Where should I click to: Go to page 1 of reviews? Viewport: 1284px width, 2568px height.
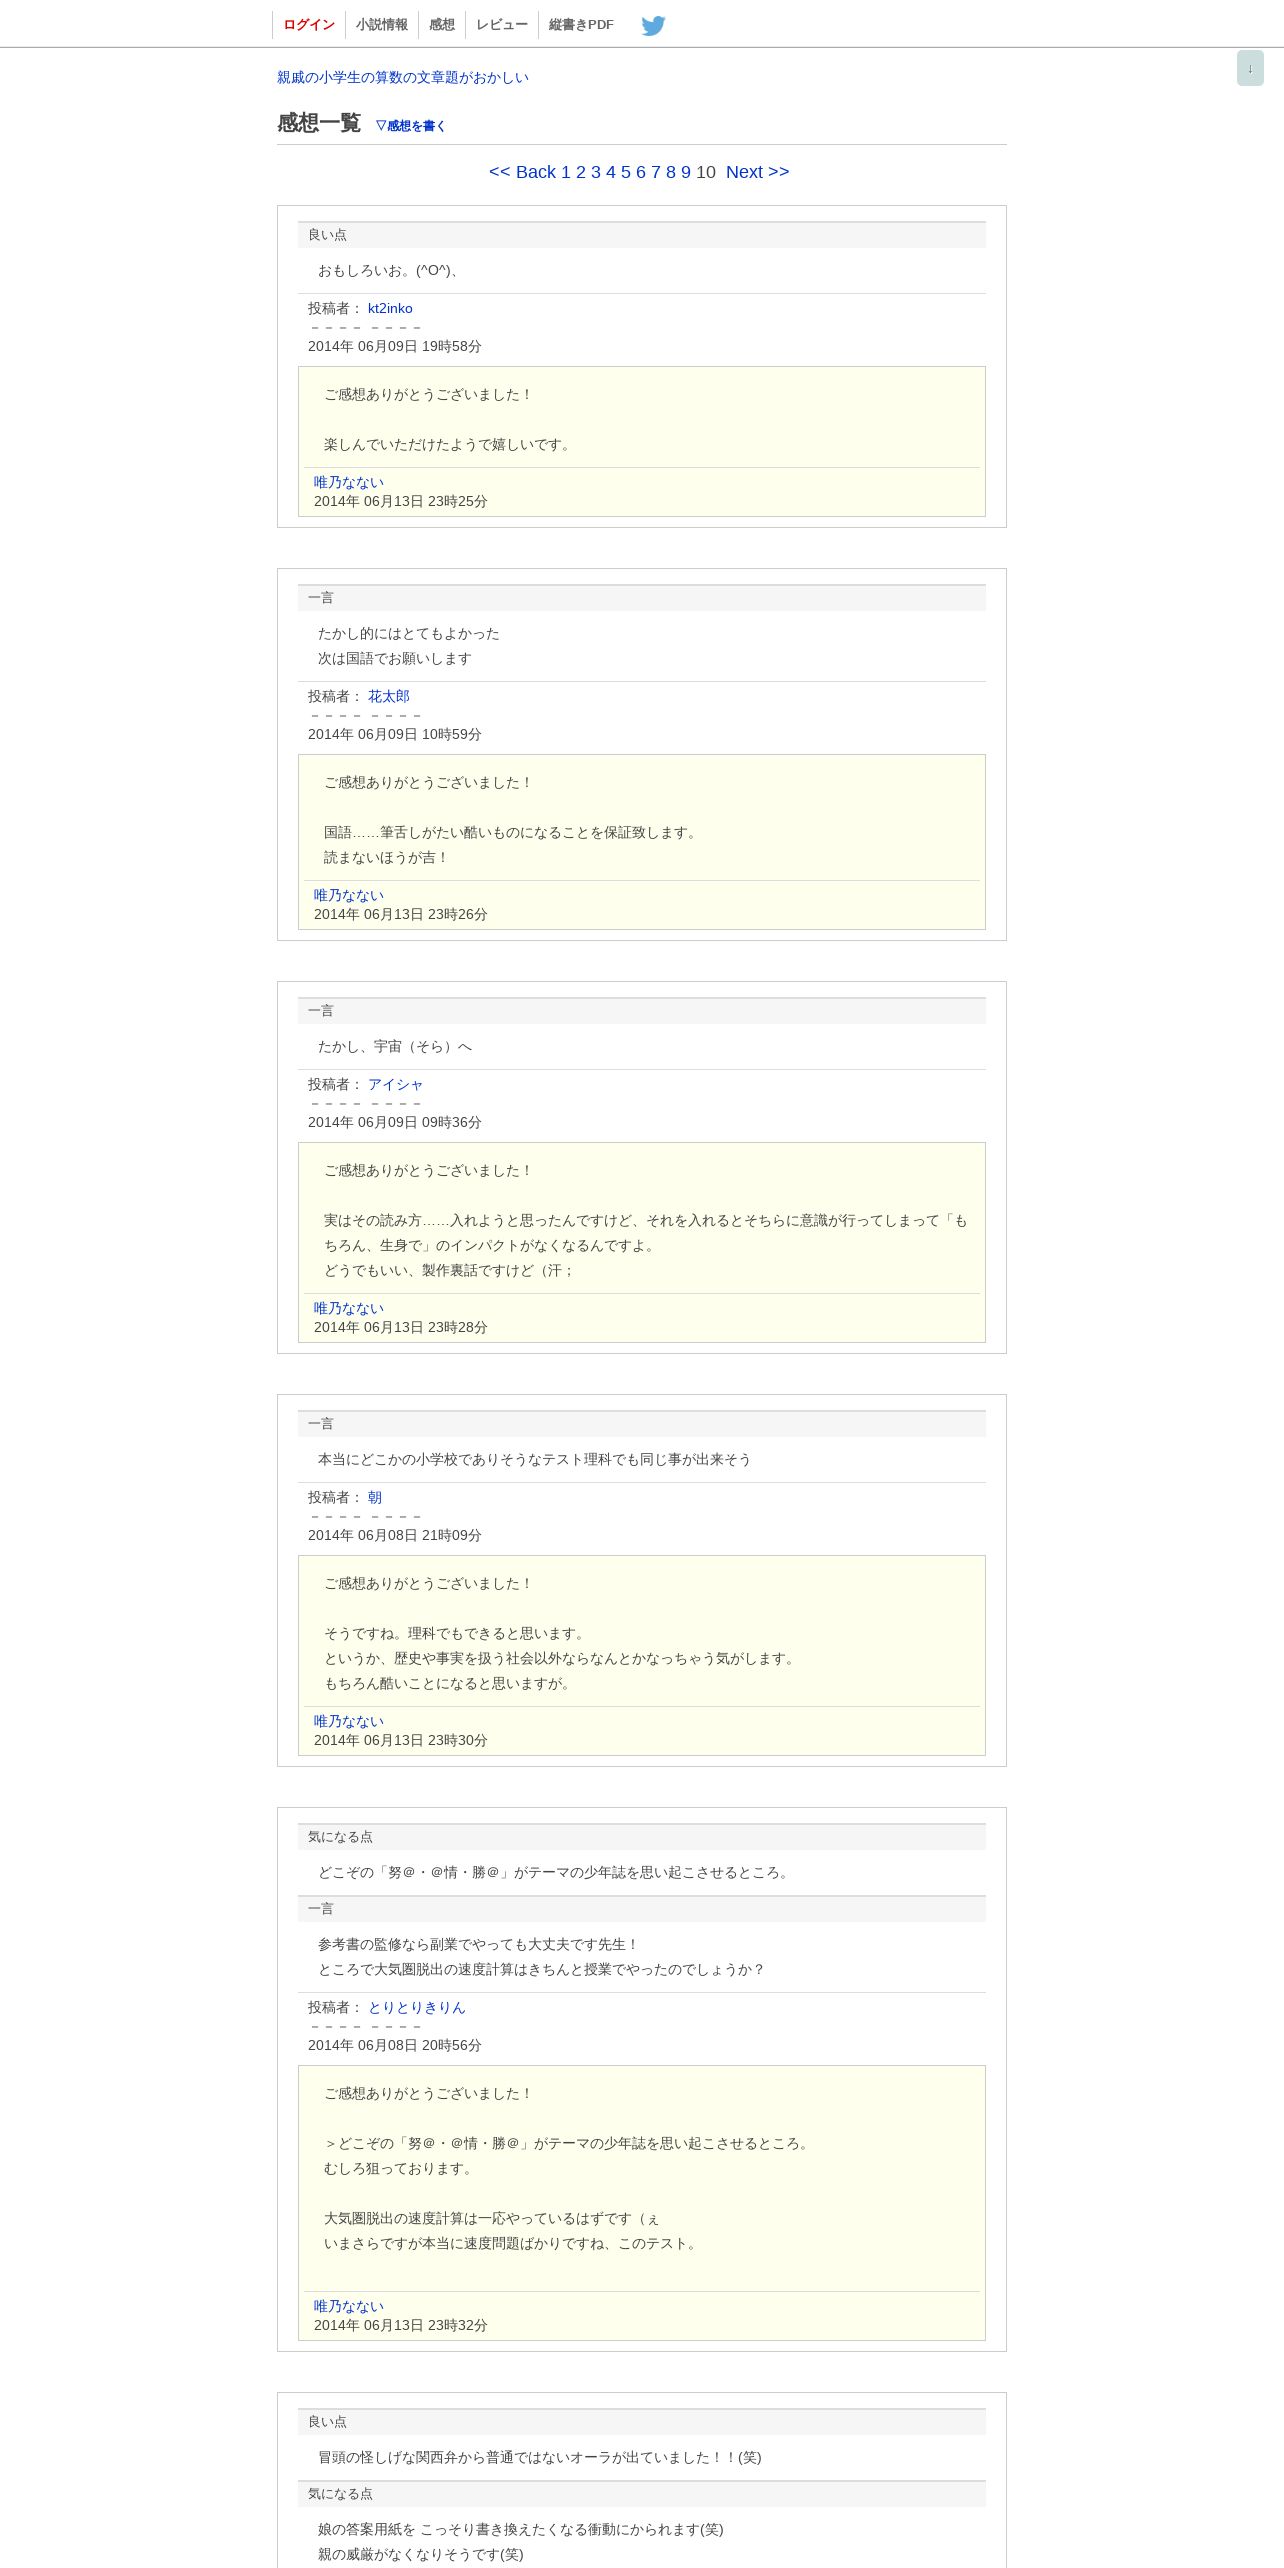click(x=566, y=172)
